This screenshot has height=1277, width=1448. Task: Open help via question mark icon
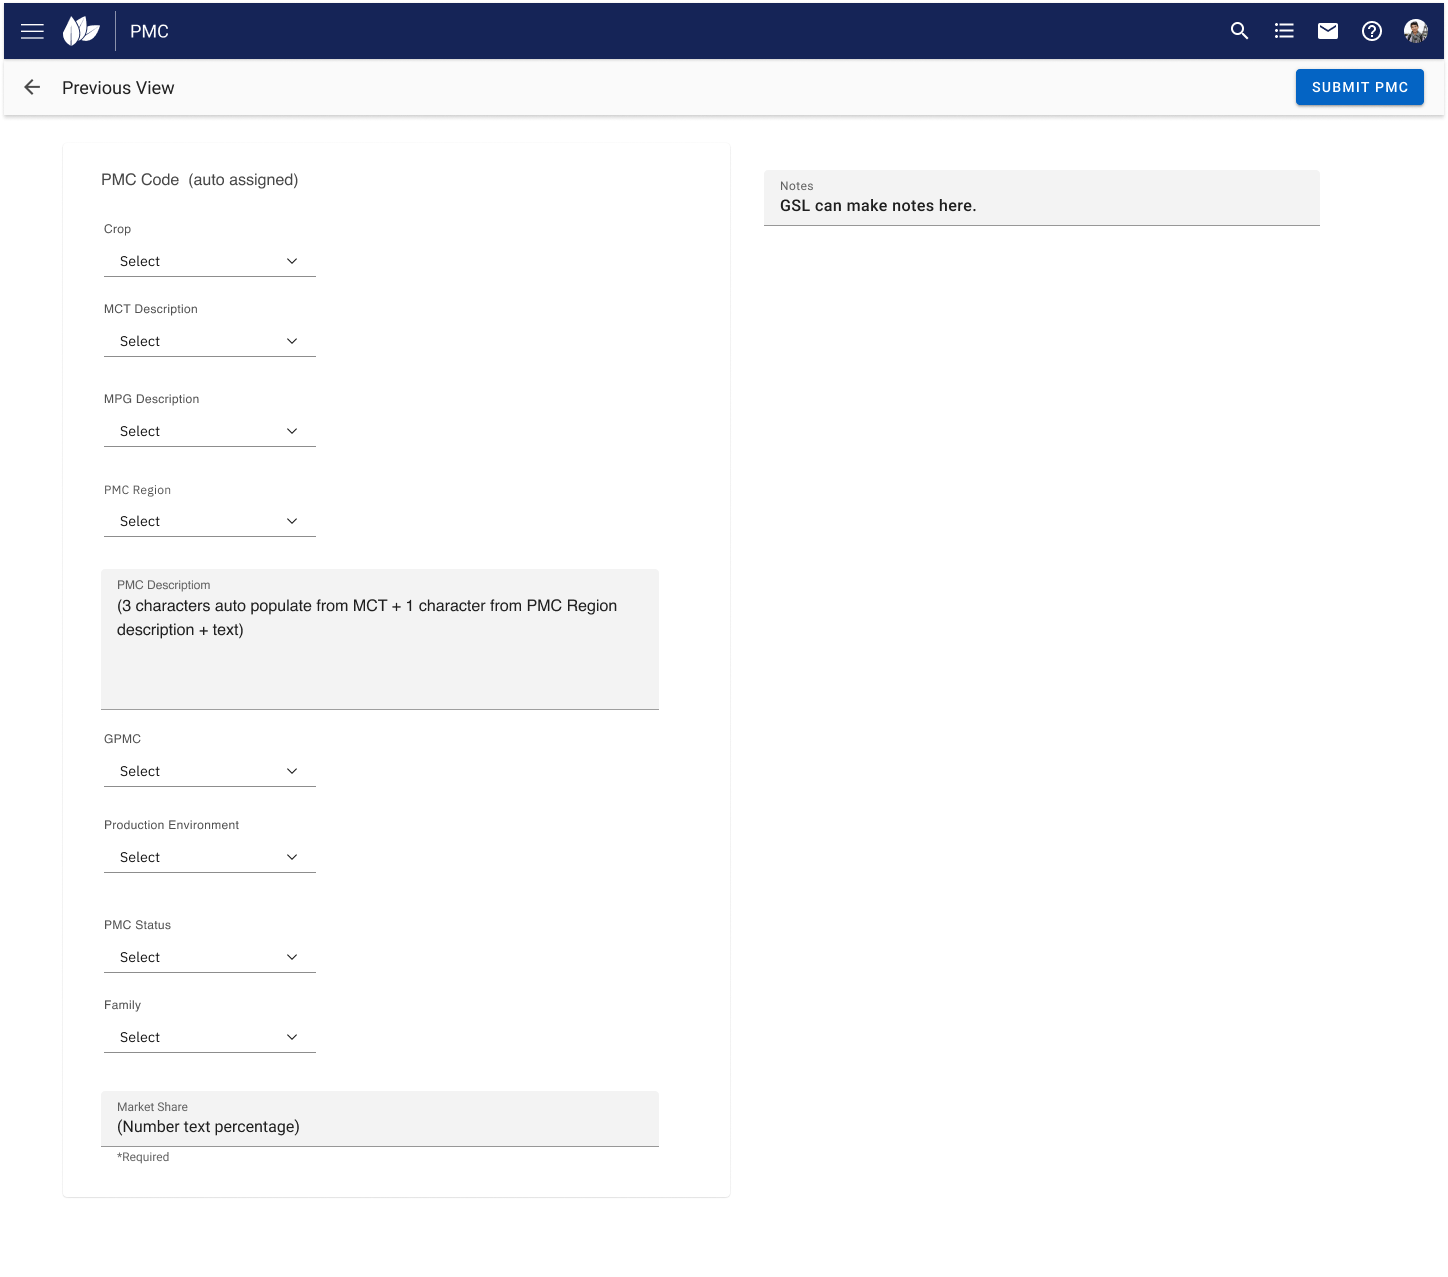click(x=1372, y=31)
